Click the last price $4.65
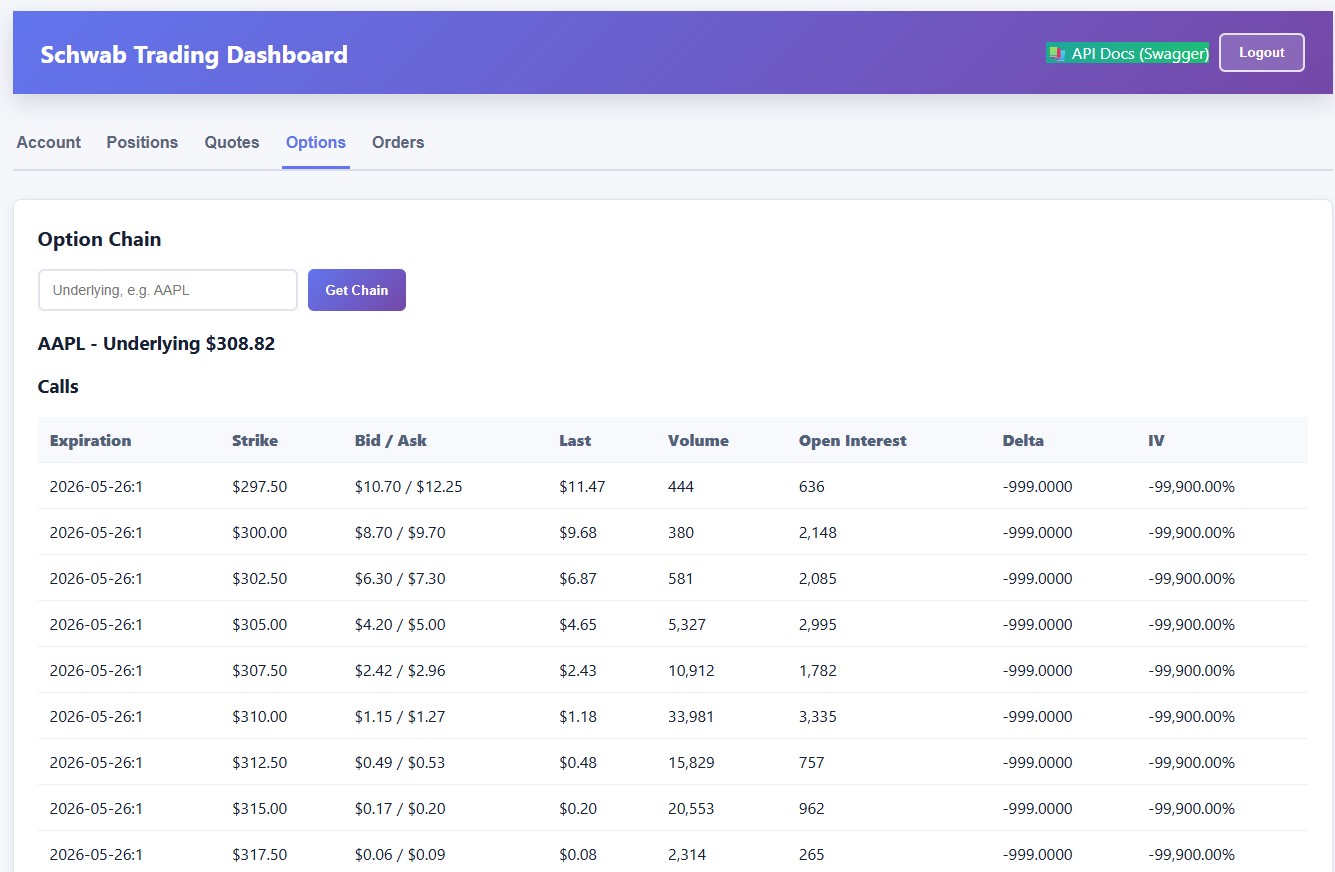This screenshot has width=1335, height=872. [578, 625]
